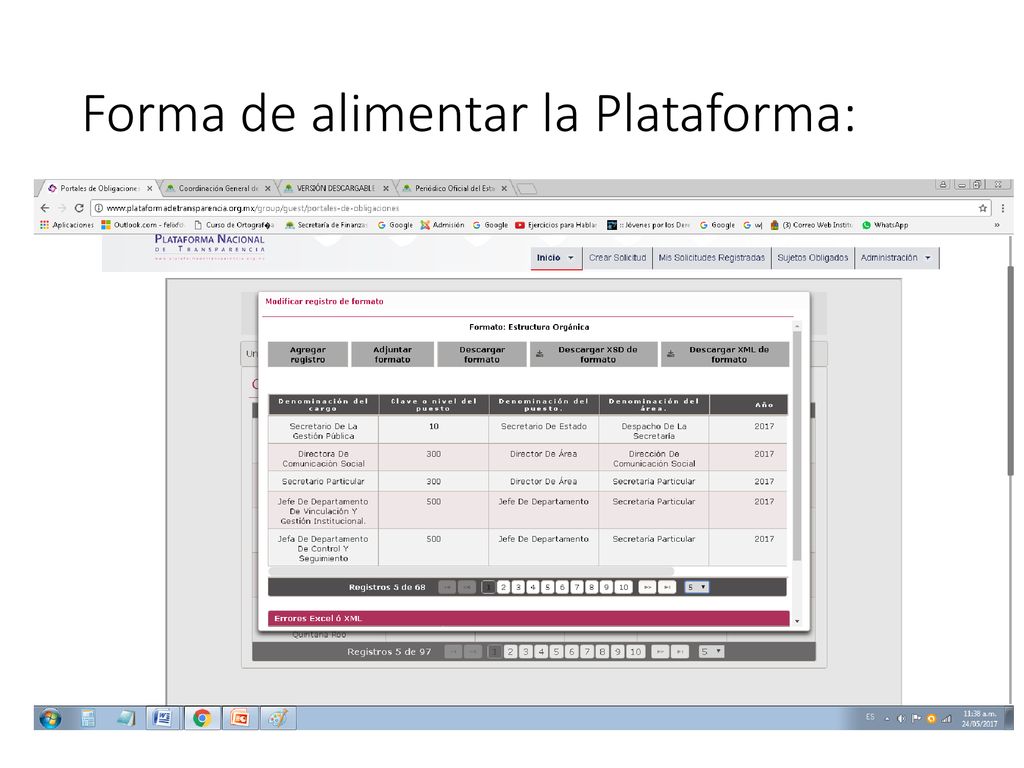Image resolution: width=1024 pixels, height=768 pixels.
Task: Click the volume icon in the system tray
Action: pyautogui.click(x=901, y=718)
